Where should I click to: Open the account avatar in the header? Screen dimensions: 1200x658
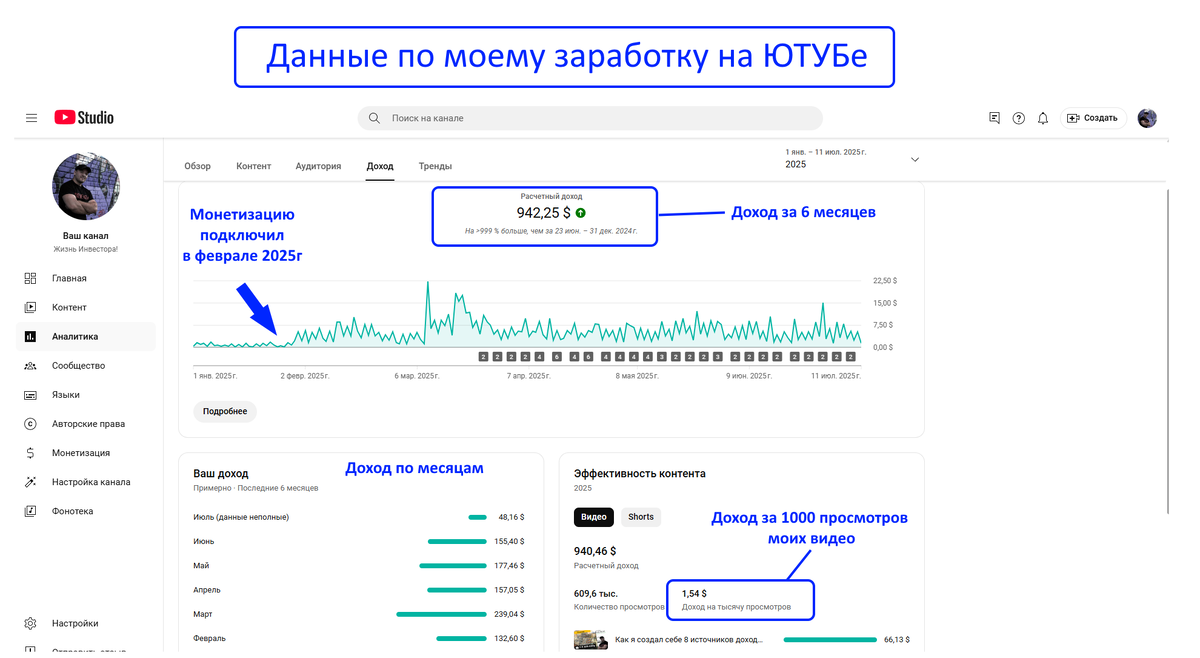coord(1147,118)
